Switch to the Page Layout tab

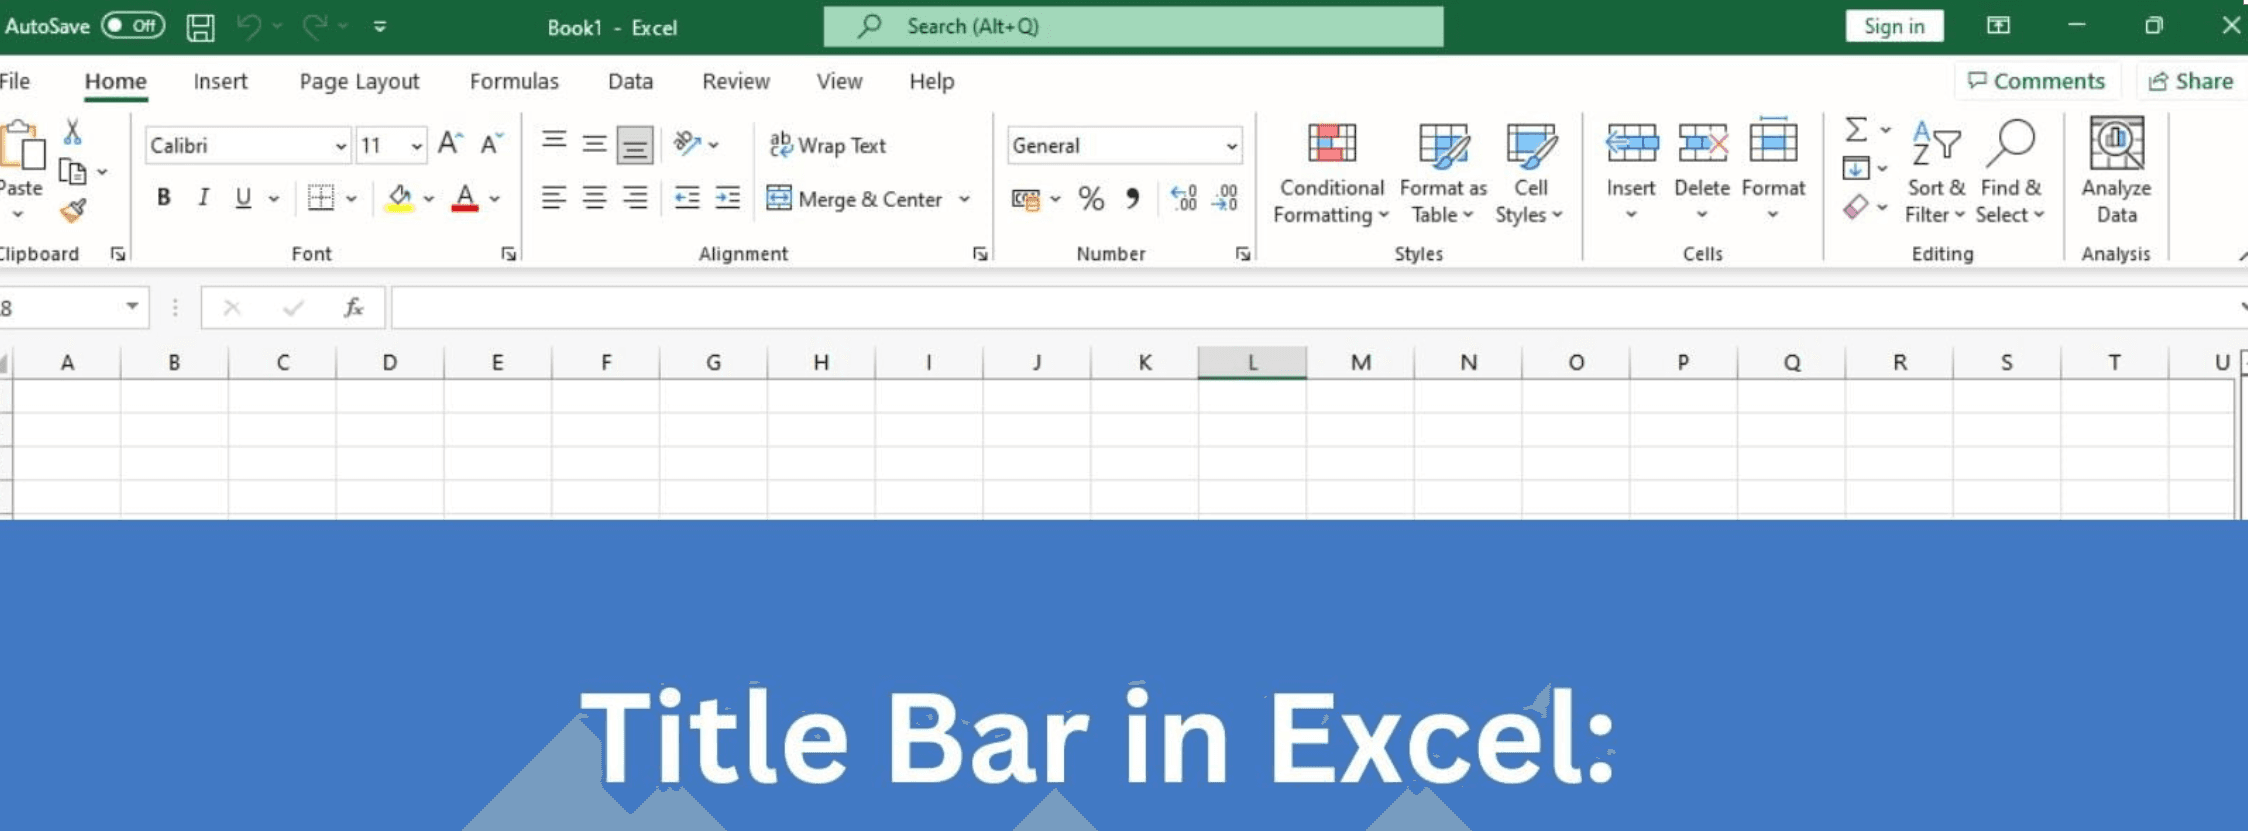pyautogui.click(x=359, y=81)
